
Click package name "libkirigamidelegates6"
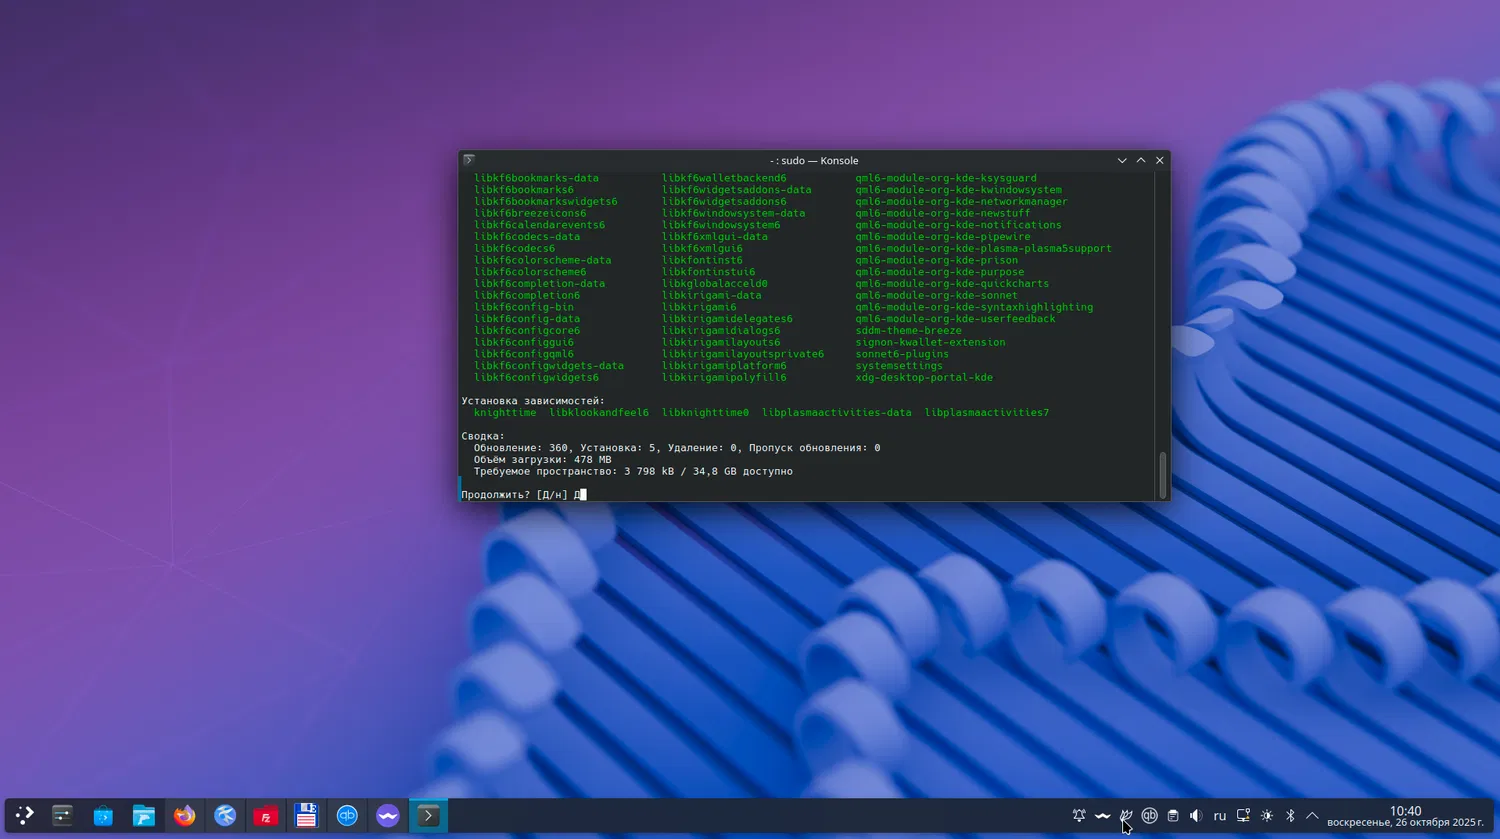(x=727, y=319)
